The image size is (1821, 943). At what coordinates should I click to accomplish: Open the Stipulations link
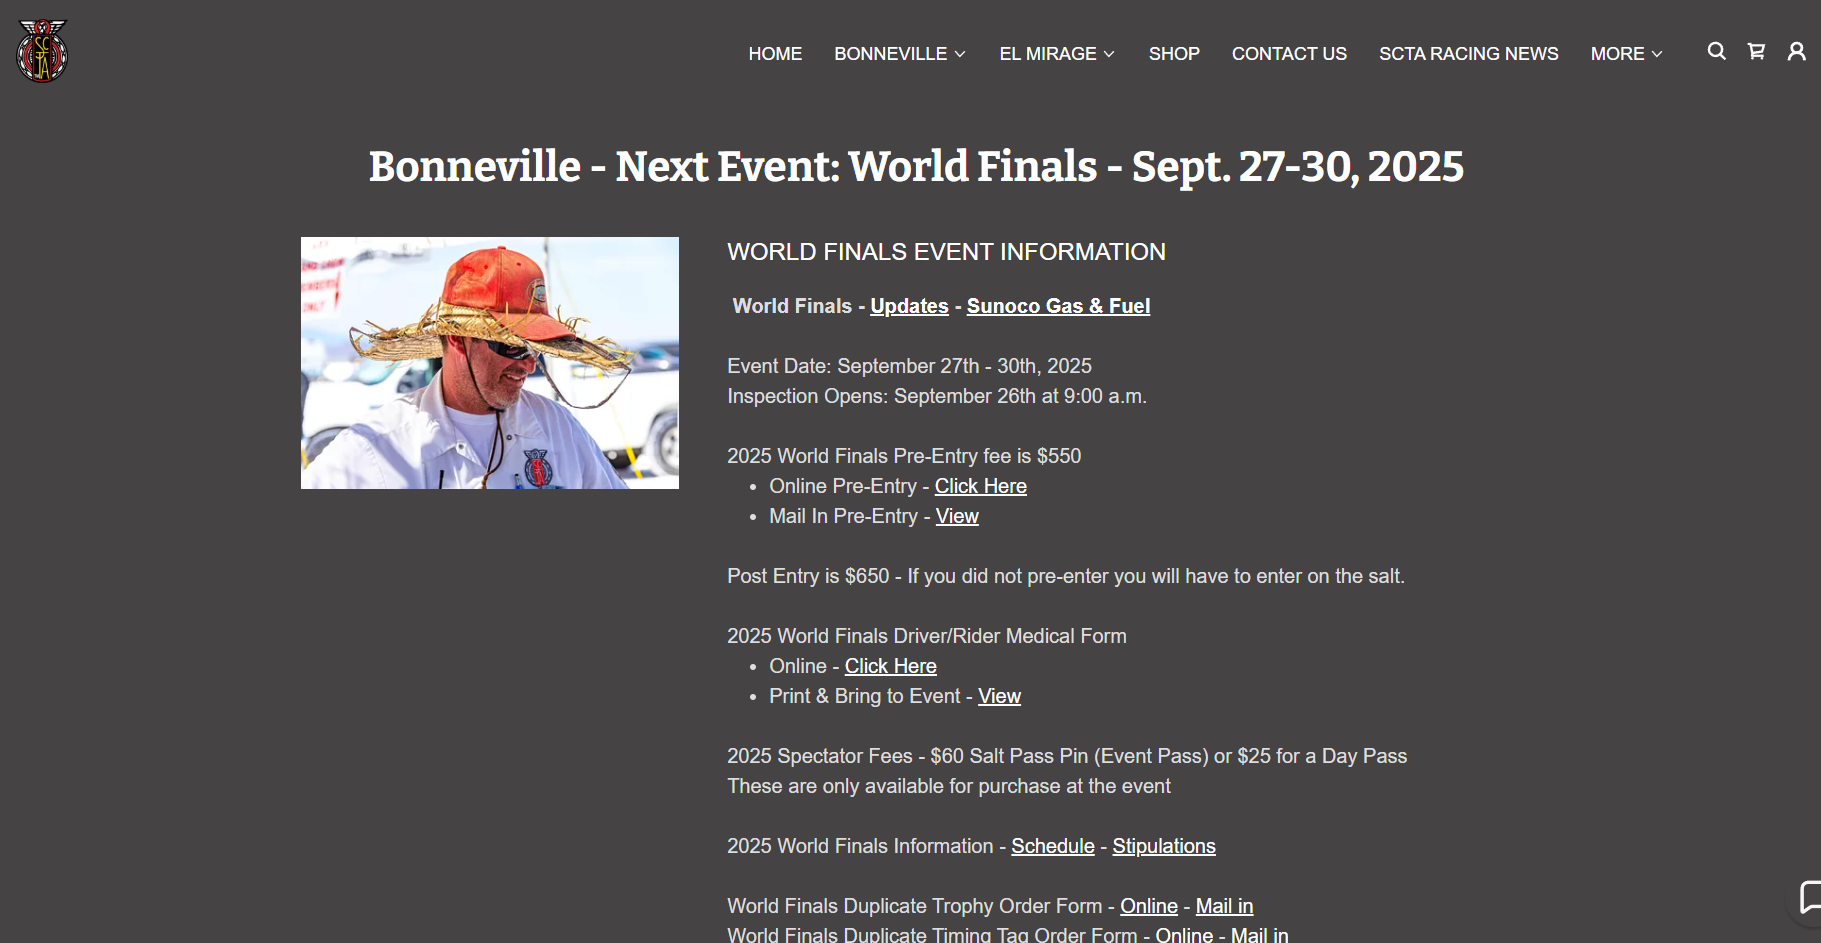[x=1163, y=846]
